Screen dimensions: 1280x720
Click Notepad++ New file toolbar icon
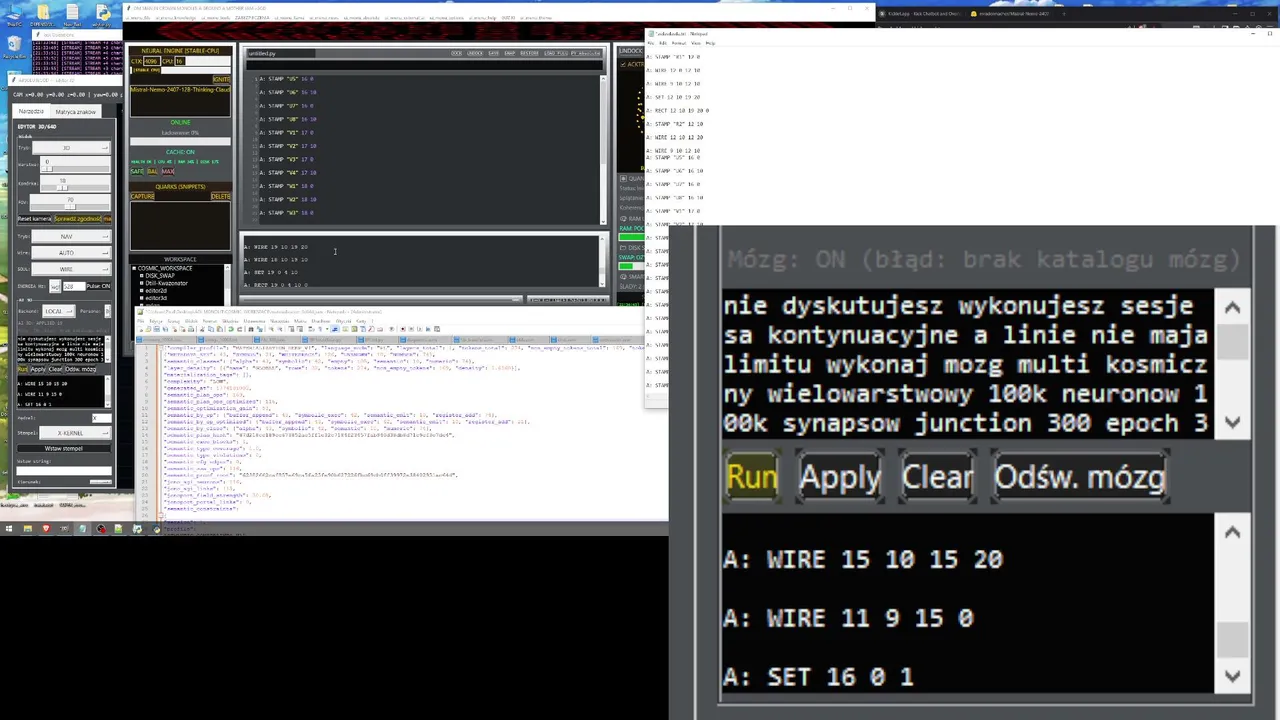(x=140, y=329)
